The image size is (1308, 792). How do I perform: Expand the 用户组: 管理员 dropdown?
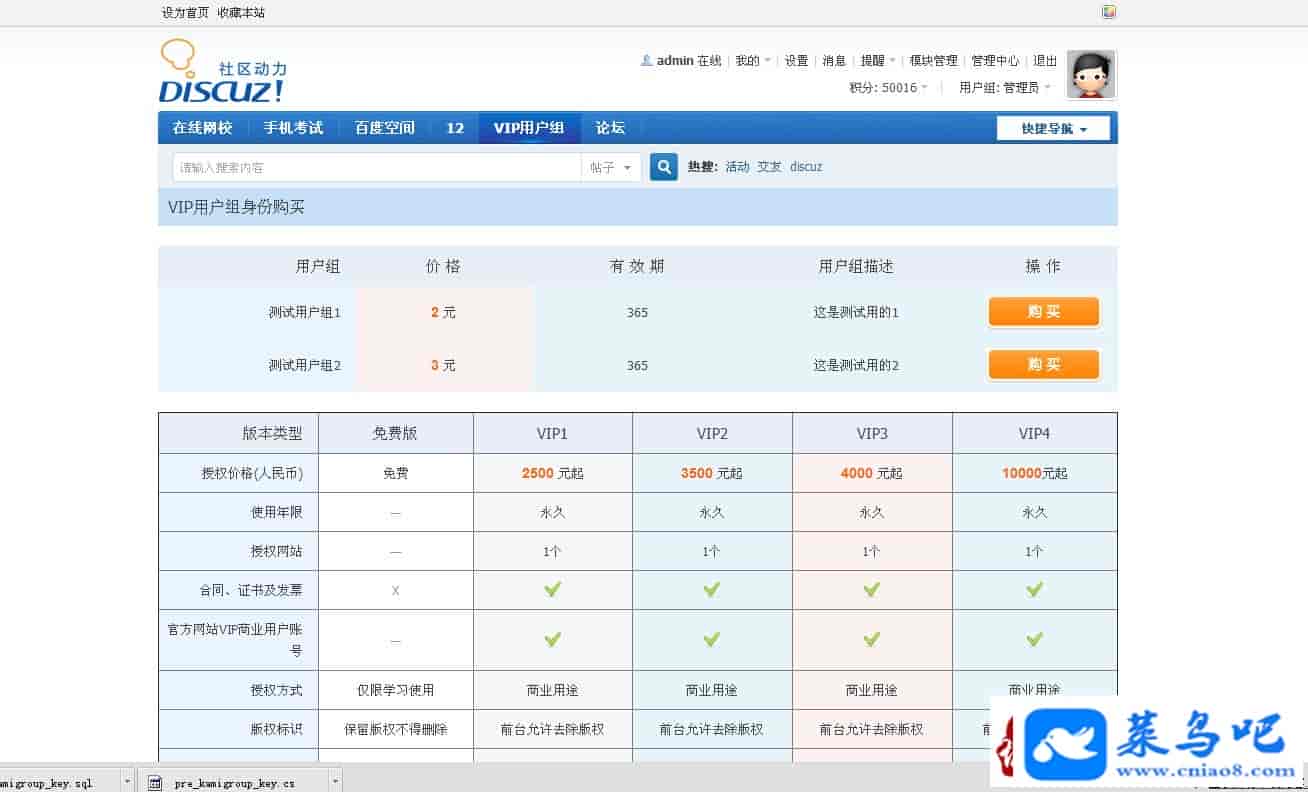[1004, 88]
